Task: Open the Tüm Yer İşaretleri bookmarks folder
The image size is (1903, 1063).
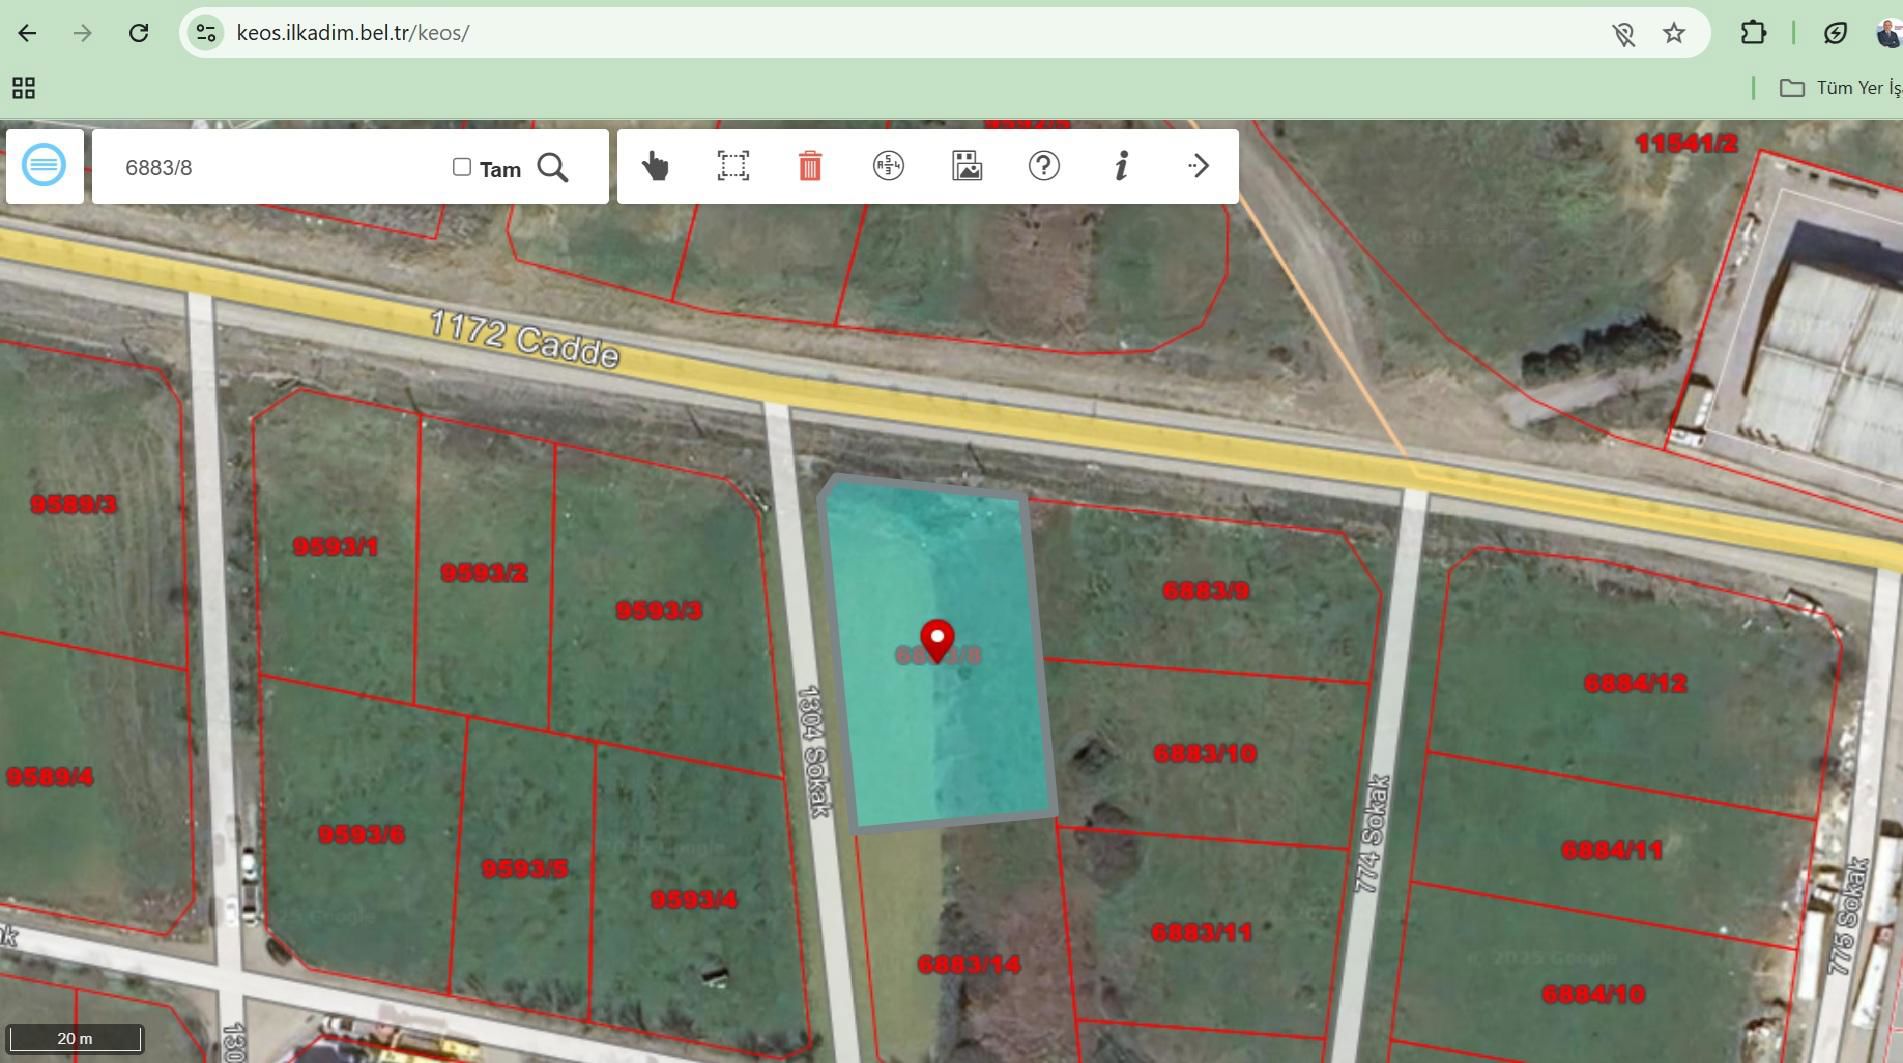Action: 1840,88
